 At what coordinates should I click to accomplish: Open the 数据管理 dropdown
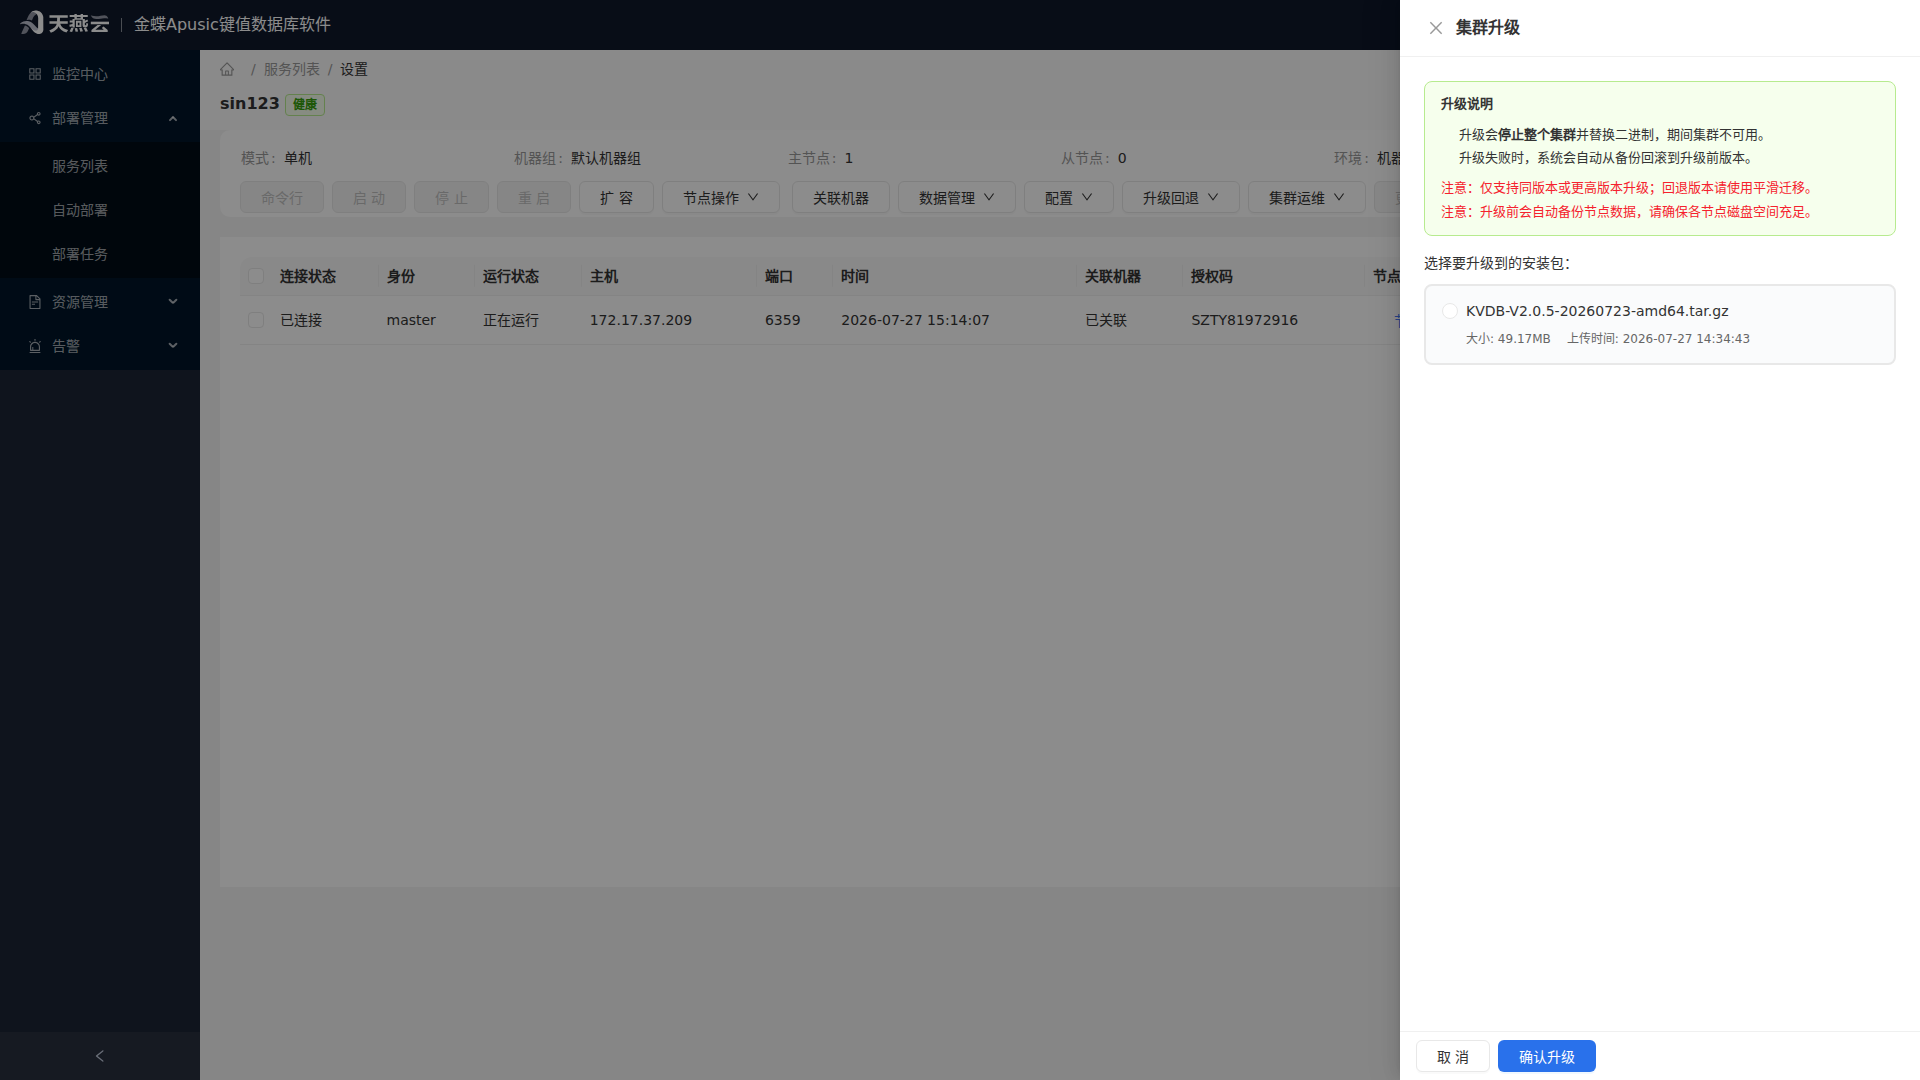tap(956, 198)
